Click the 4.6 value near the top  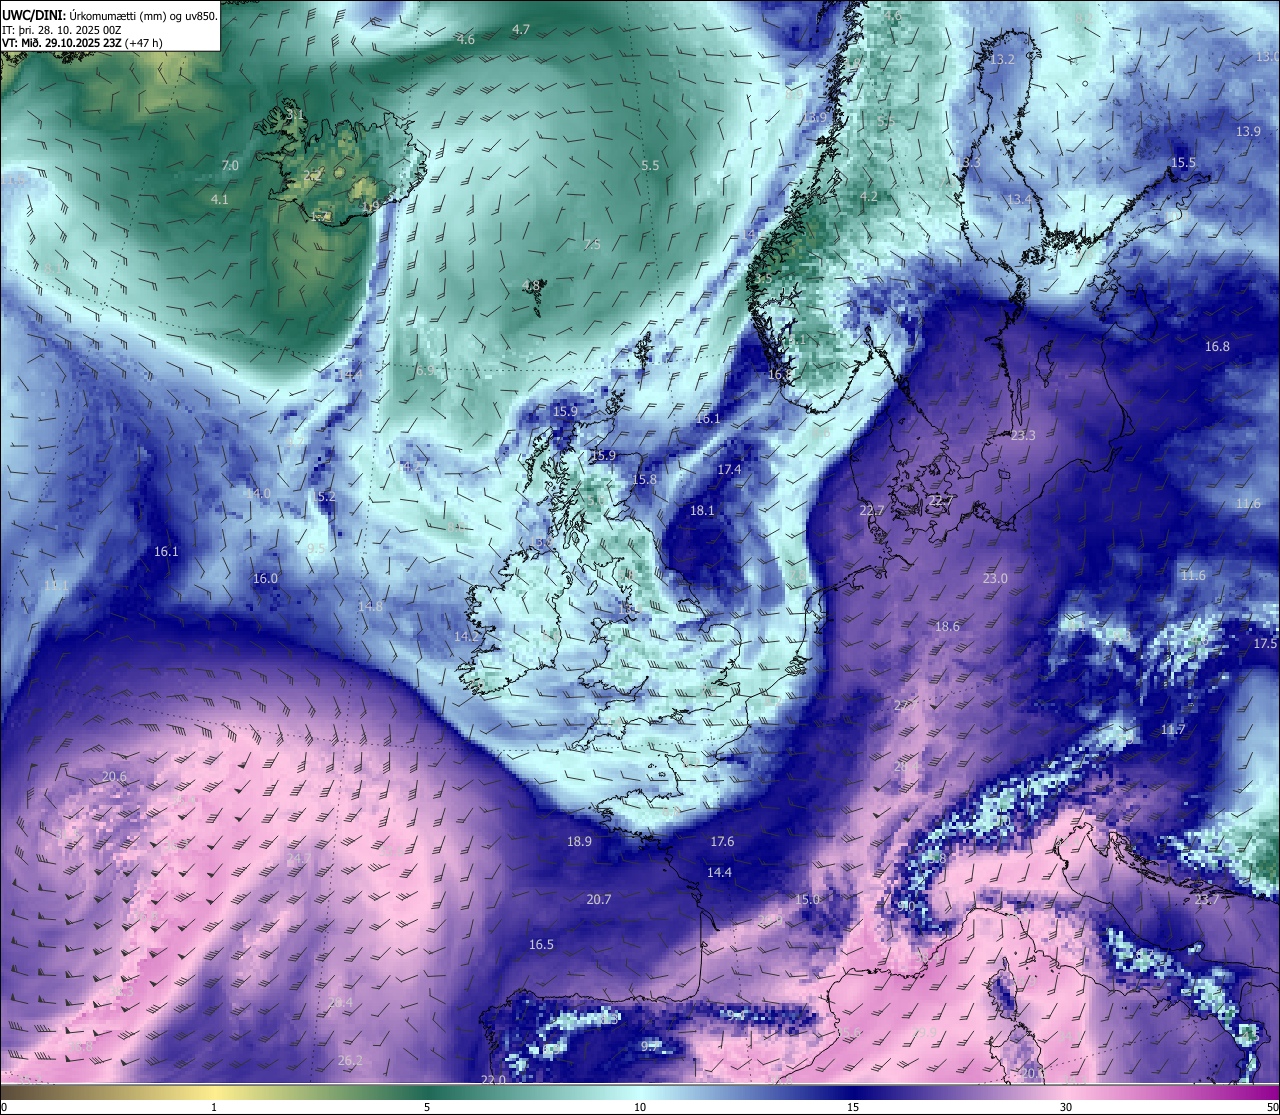coord(466,40)
